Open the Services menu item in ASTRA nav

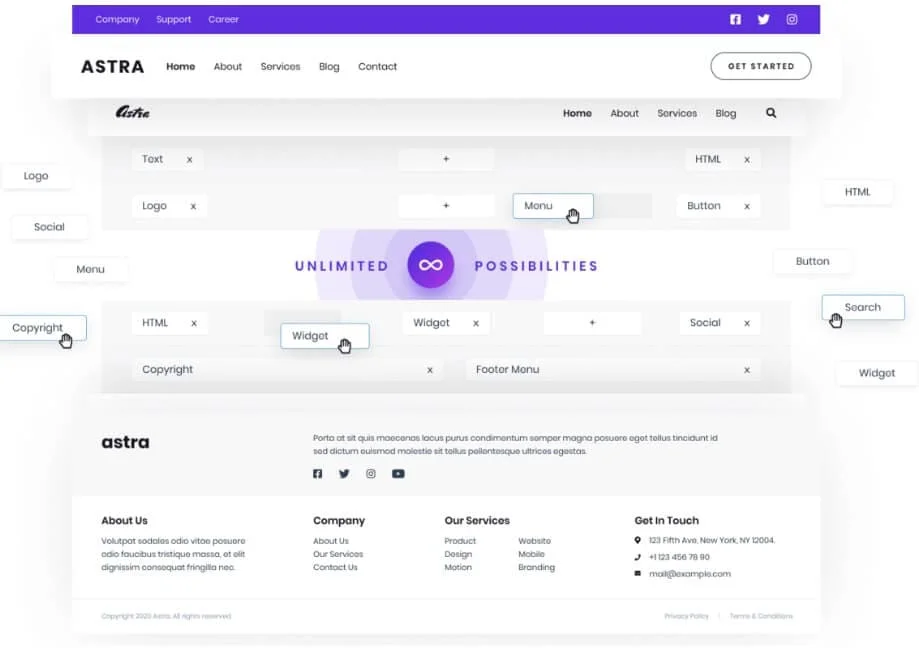[x=280, y=67]
